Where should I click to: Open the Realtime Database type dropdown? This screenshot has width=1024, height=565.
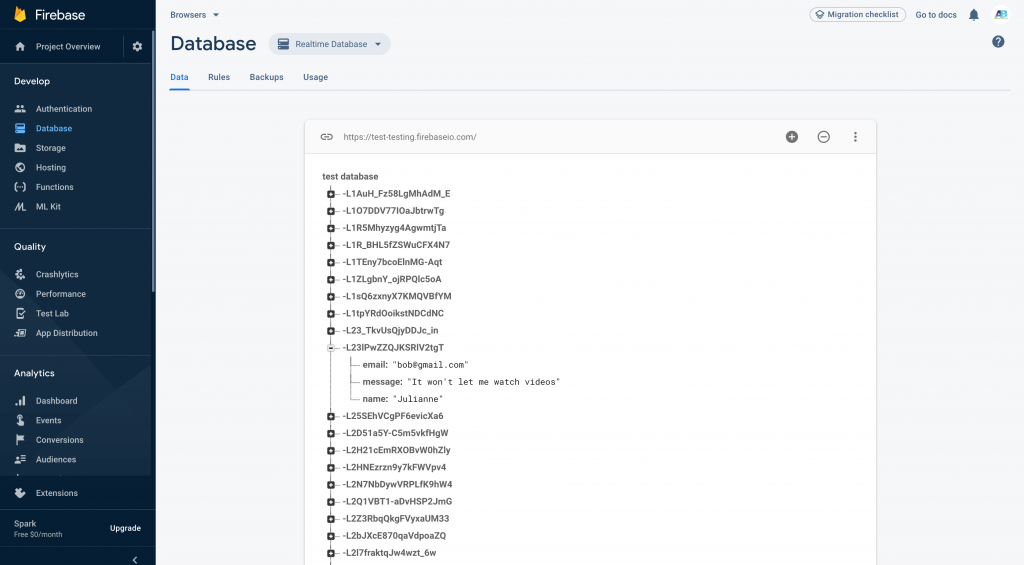pos(329,44)
